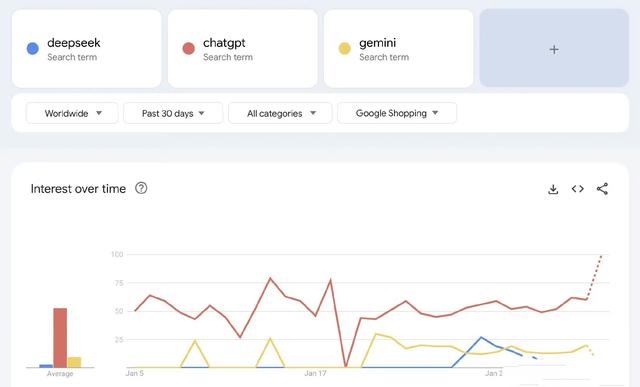Screen dimensions: 640x387
Task: Open the help icon beside Interest over time
Action: coord(141,188)
